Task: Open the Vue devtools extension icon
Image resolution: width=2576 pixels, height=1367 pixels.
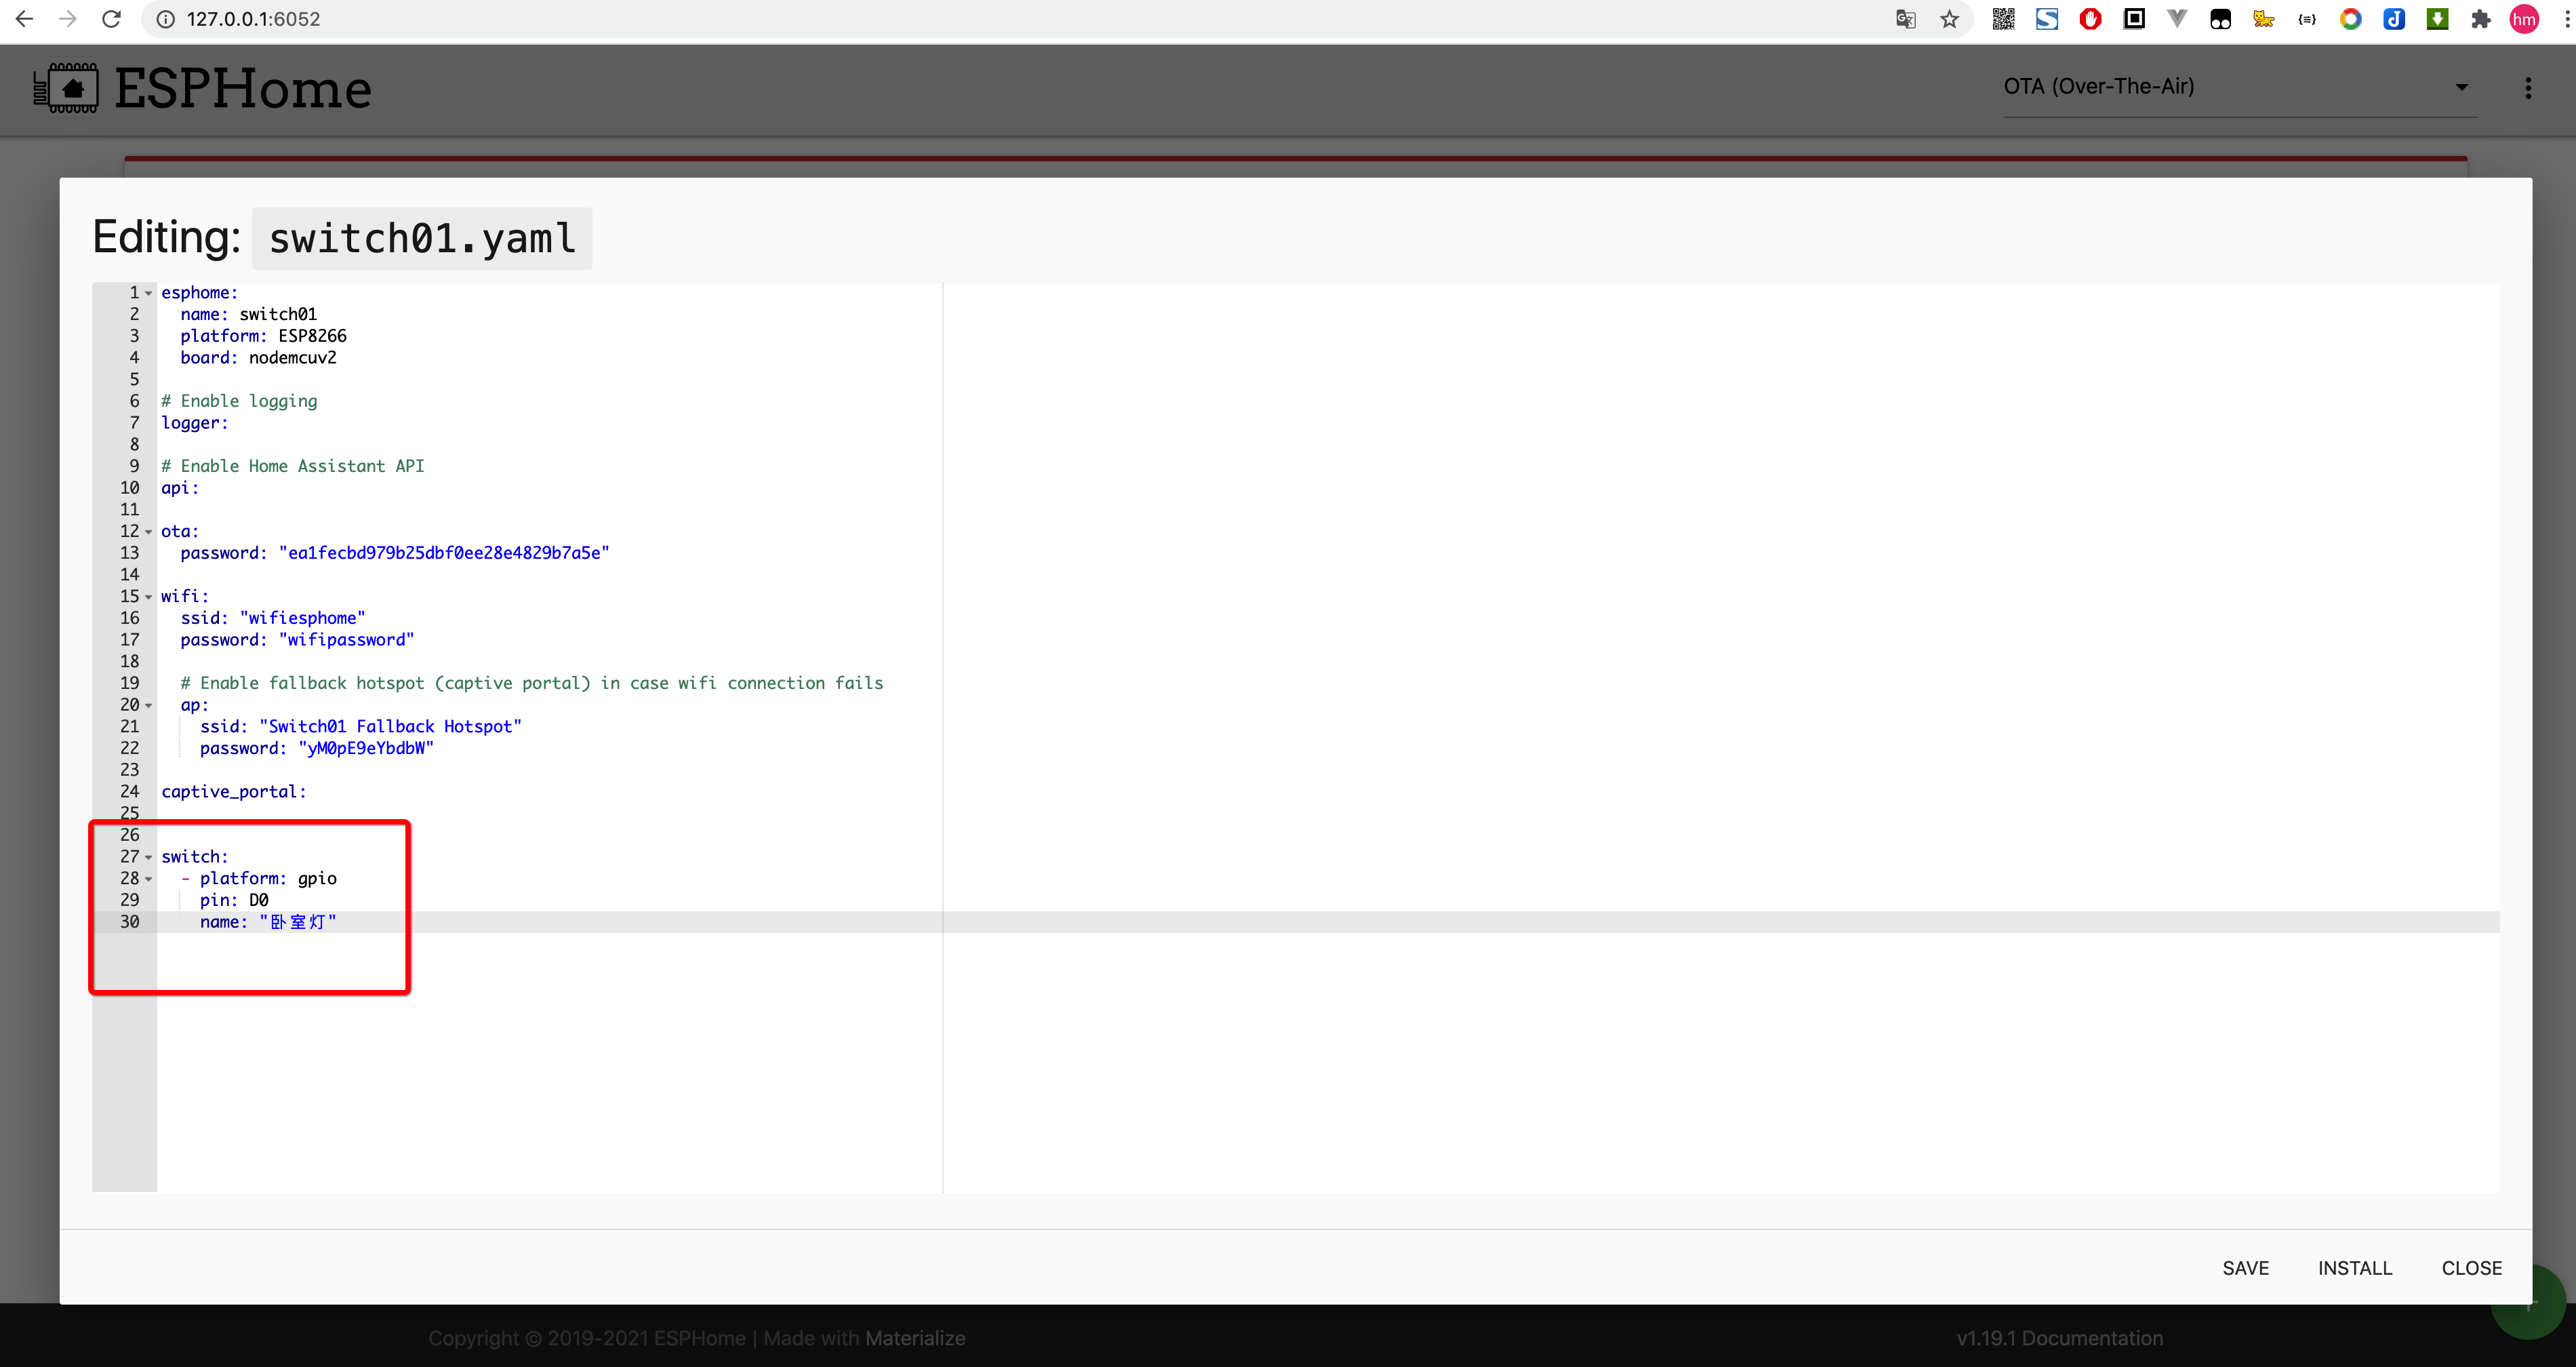Action: pos(2177,19)
